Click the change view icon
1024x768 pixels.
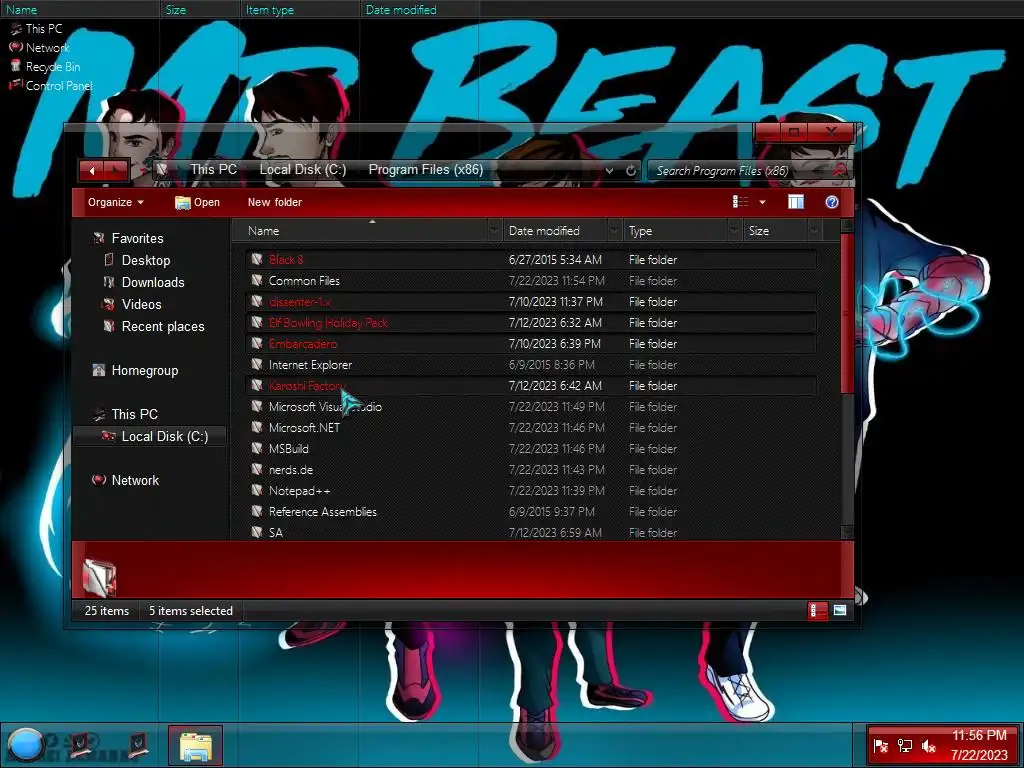pos(741,202)
